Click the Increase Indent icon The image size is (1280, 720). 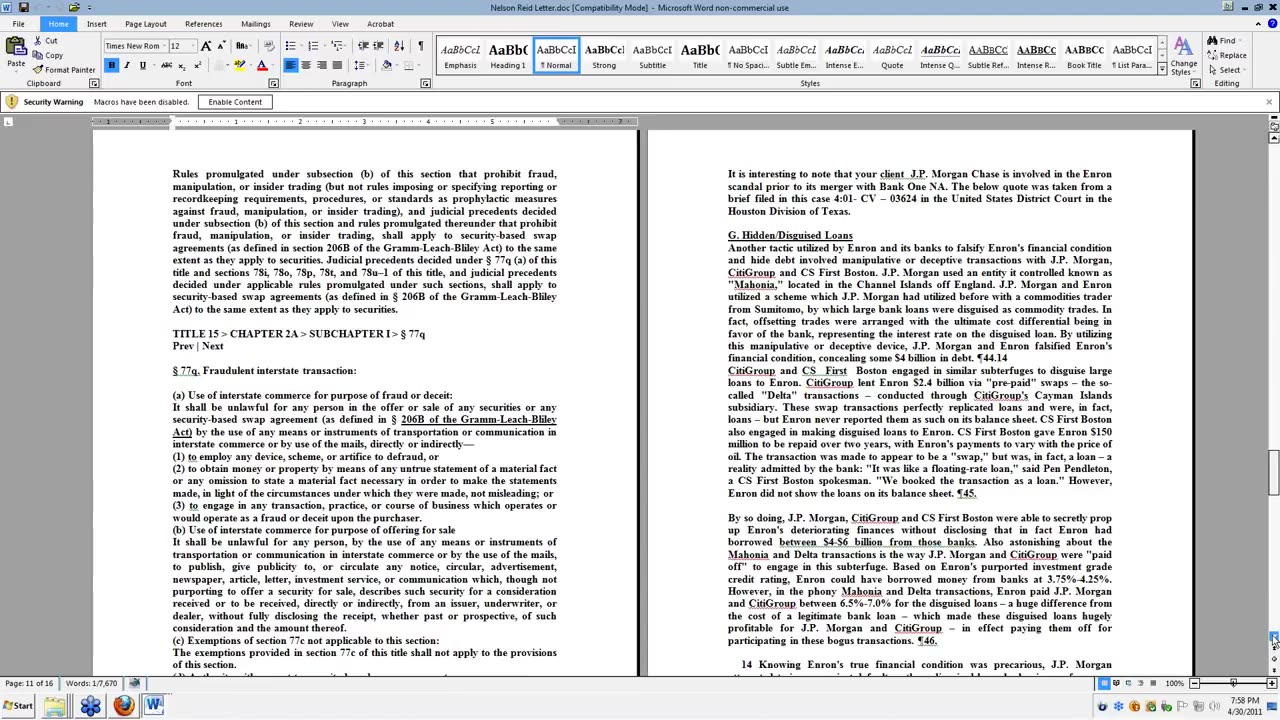(380, 46)
